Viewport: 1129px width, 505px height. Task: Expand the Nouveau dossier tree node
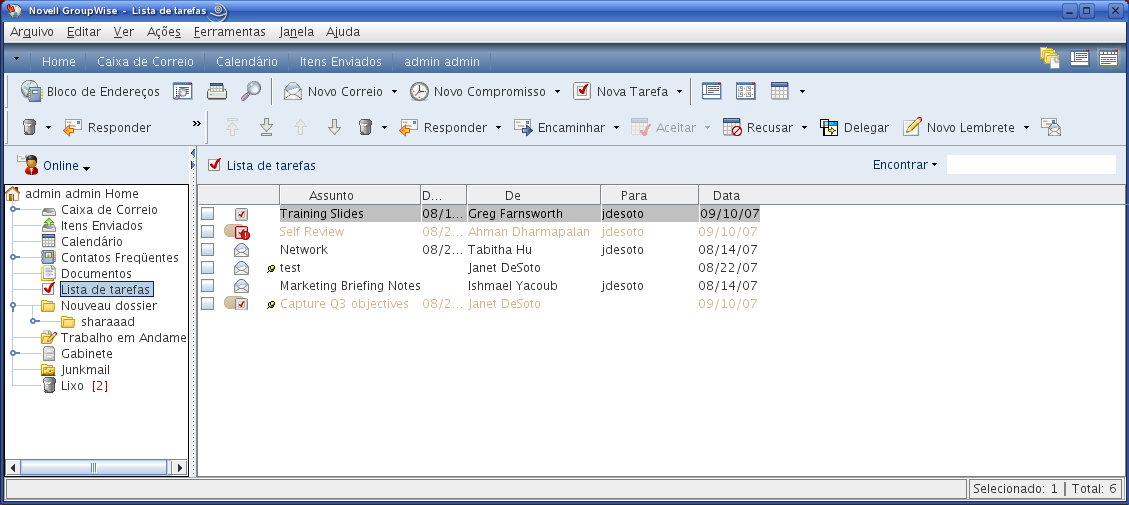(14, 305)
